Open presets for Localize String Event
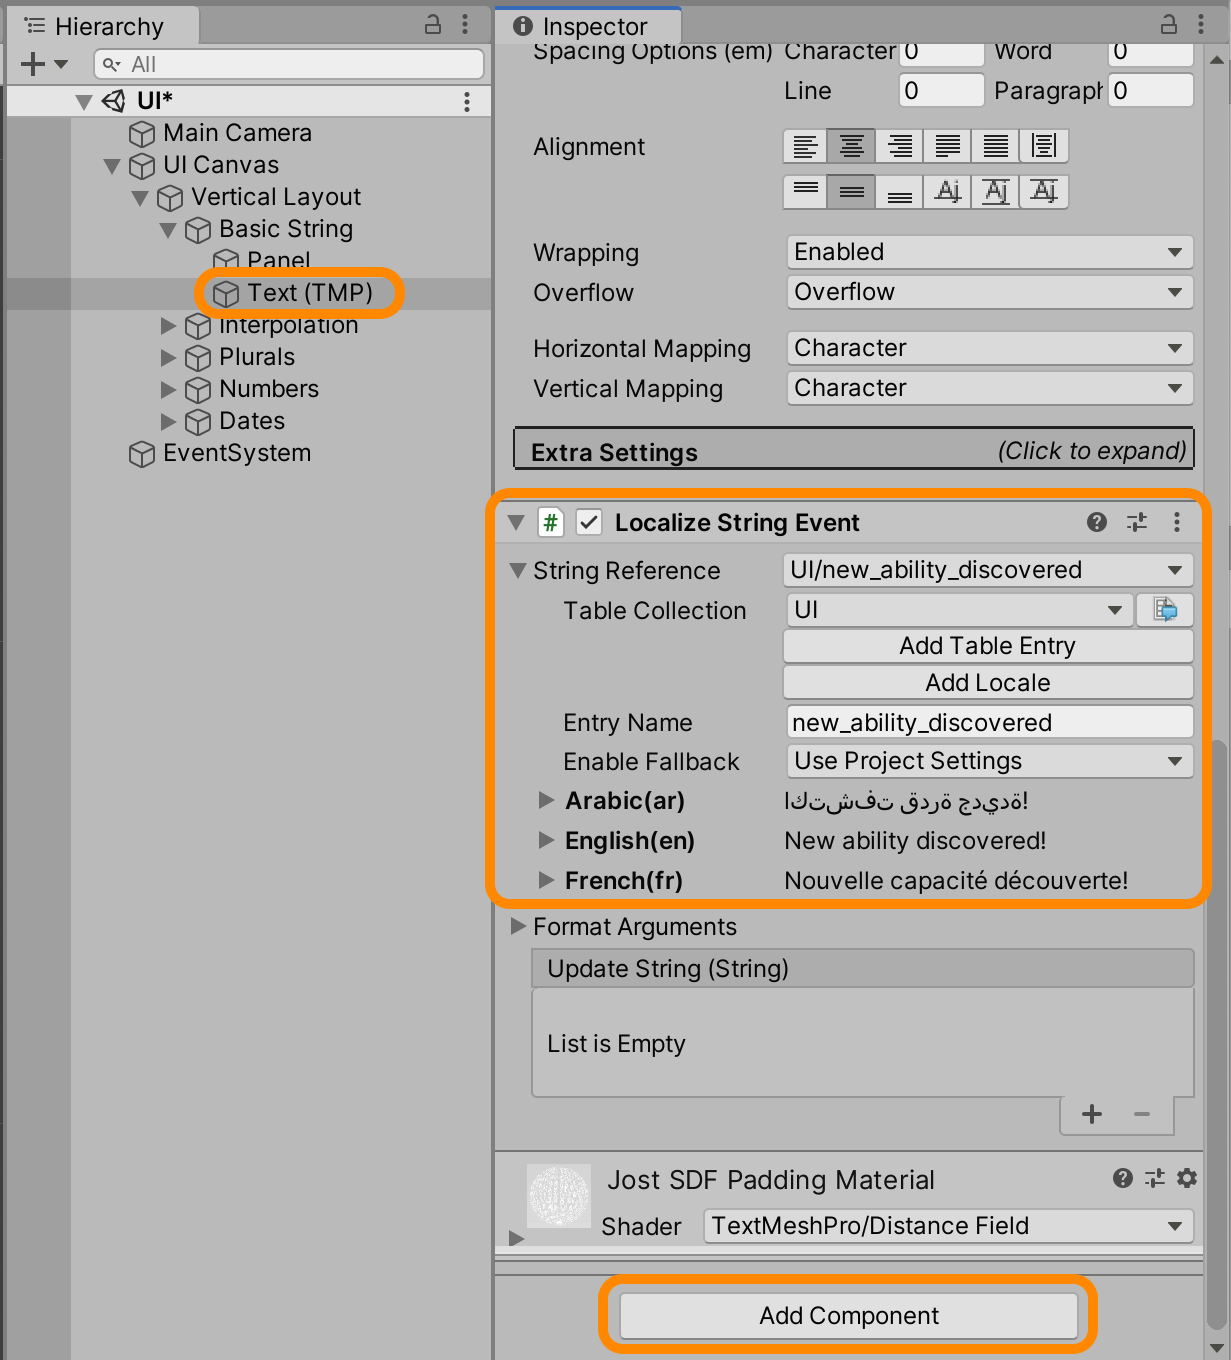This screenshot has height=1360, width=1231. point(1137,522)
